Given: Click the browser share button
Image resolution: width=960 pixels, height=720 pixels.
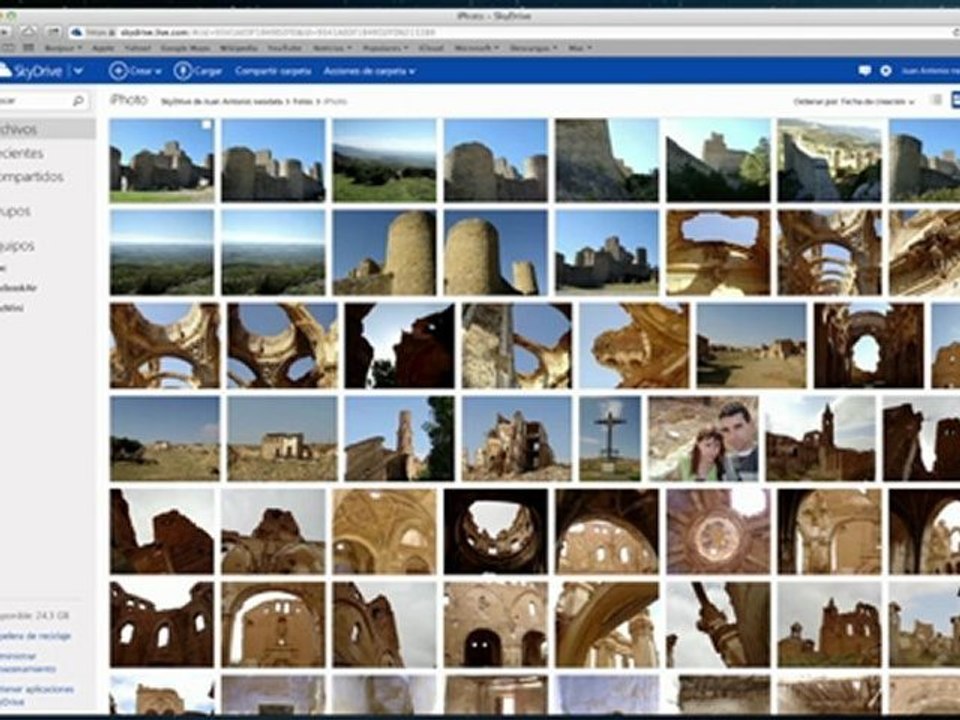Looking at the screenshot, I should pos(53,31).
